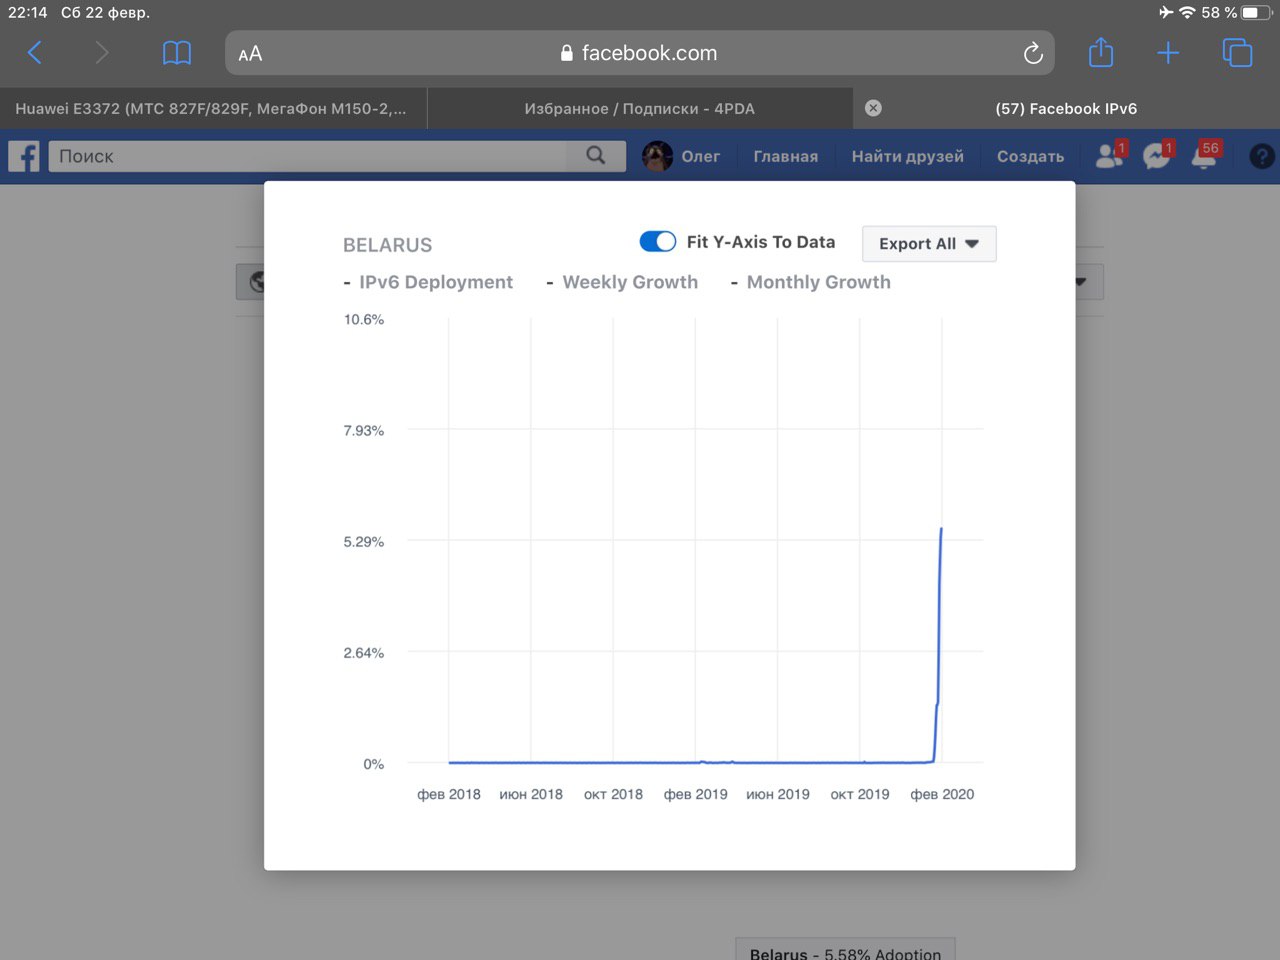Click the окт 2019 axis label
This screenshot has height=960, width=1280.
point(860,794)
